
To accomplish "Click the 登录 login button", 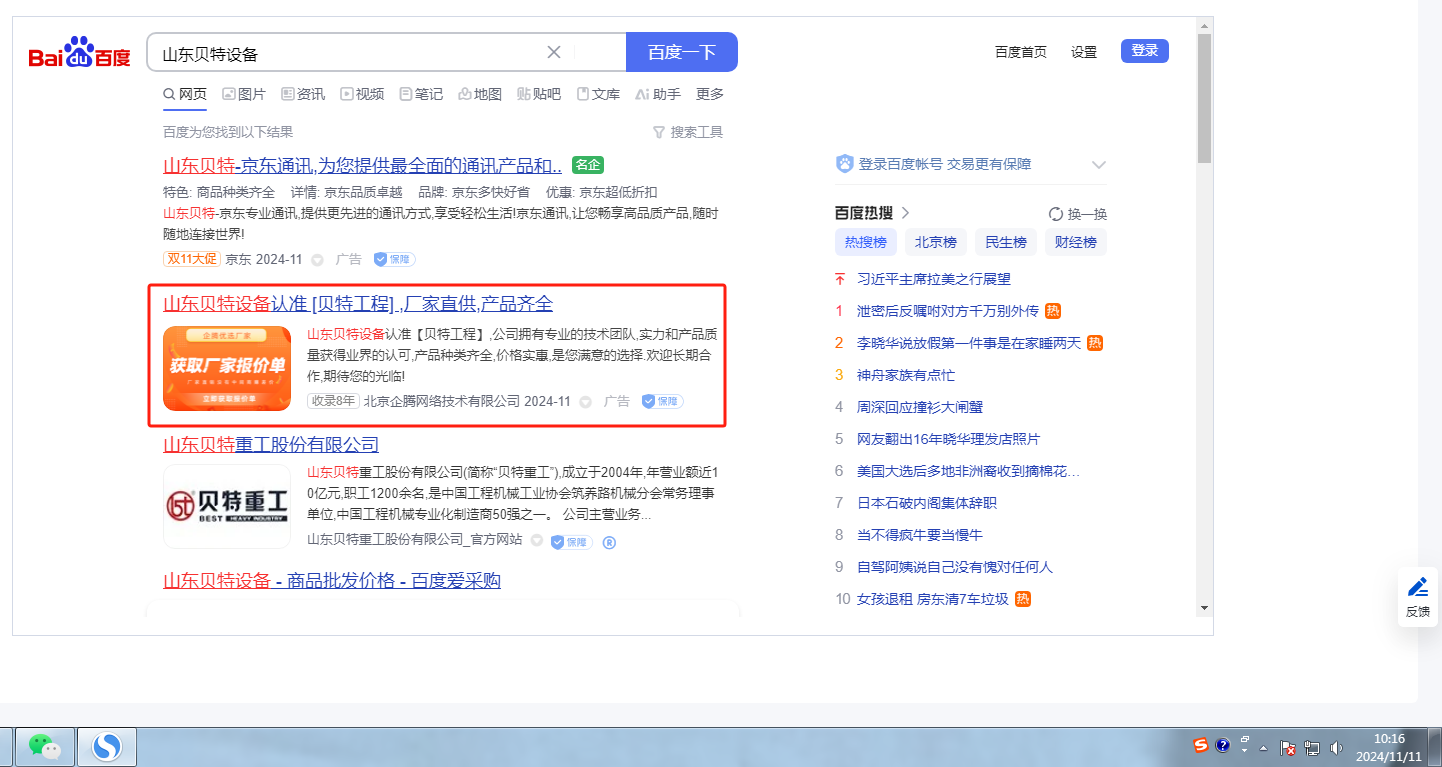I will coord(1144,51).
